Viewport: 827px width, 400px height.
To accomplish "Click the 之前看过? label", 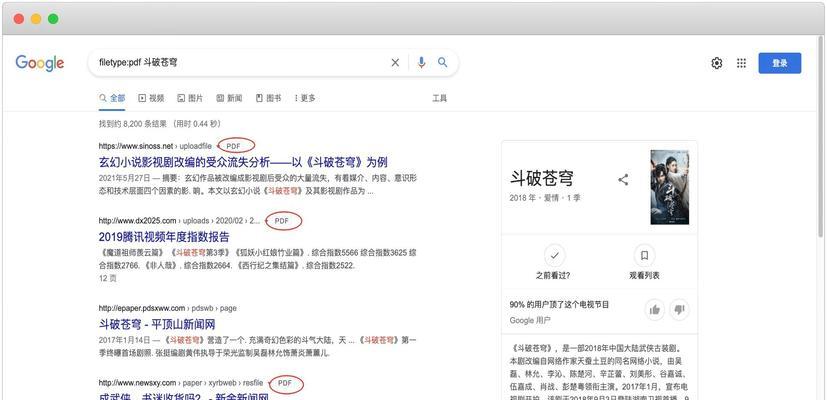I will click(x=553, y=275).
